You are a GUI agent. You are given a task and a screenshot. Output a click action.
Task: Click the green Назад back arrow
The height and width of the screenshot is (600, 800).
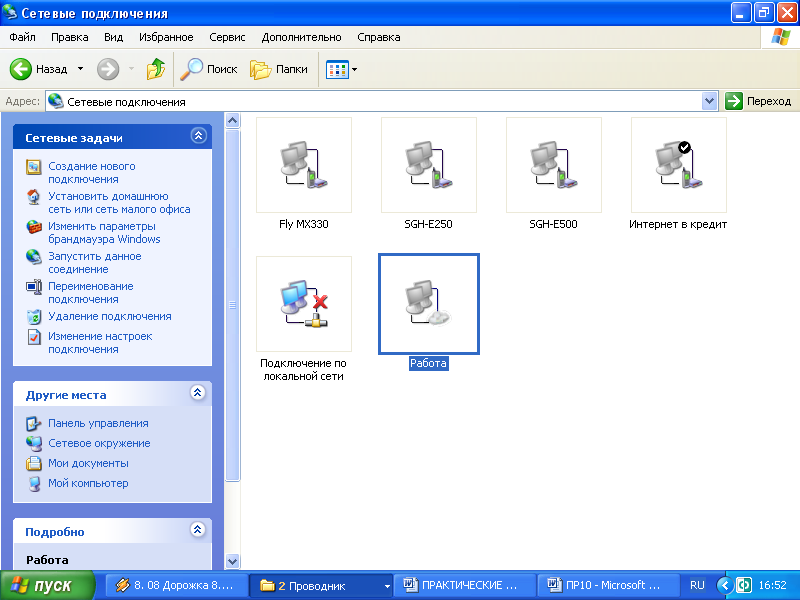point(21,69)
